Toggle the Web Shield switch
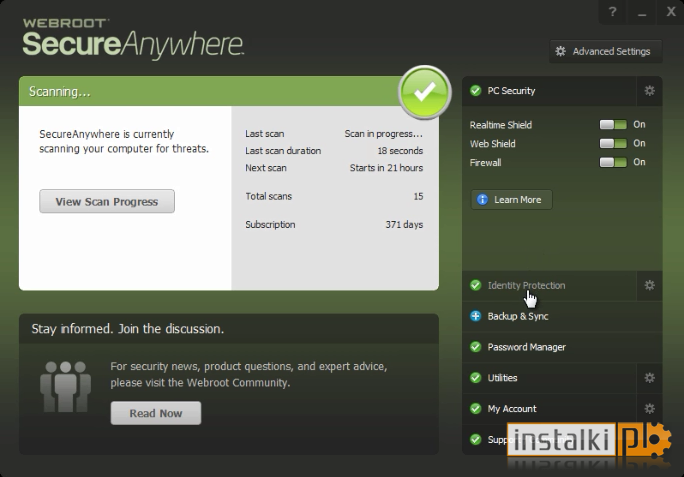The width and height of the screenshot is (684, 477). (613, 144)
